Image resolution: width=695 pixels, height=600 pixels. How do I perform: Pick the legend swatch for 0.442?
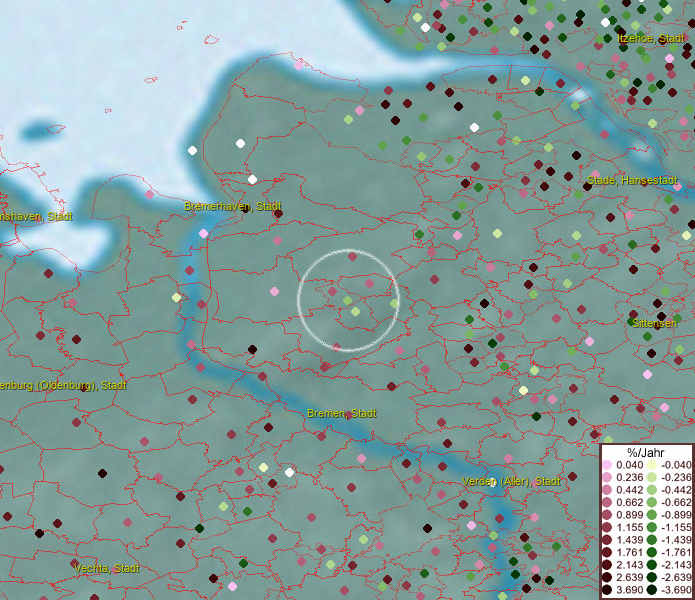pyautogui.click(x=607, y=490)
